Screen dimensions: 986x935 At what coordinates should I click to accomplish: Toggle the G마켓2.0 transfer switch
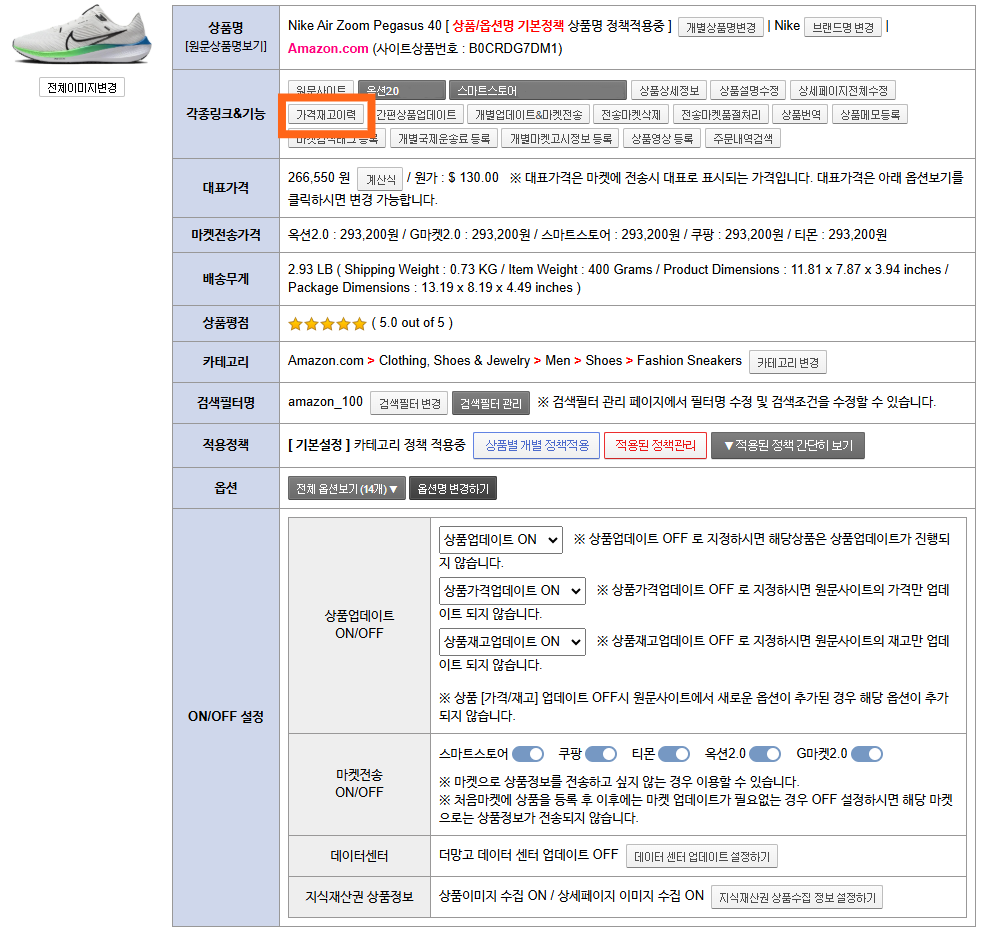tap(867, 754)
